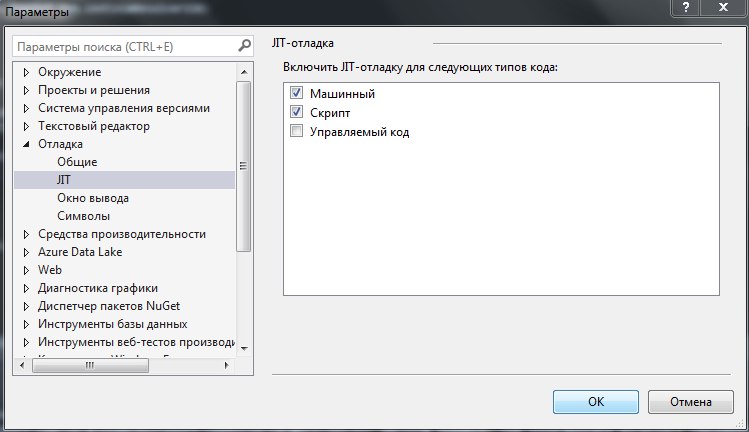Click the horizontal scroll left arrow

click(x=22, y=366)
